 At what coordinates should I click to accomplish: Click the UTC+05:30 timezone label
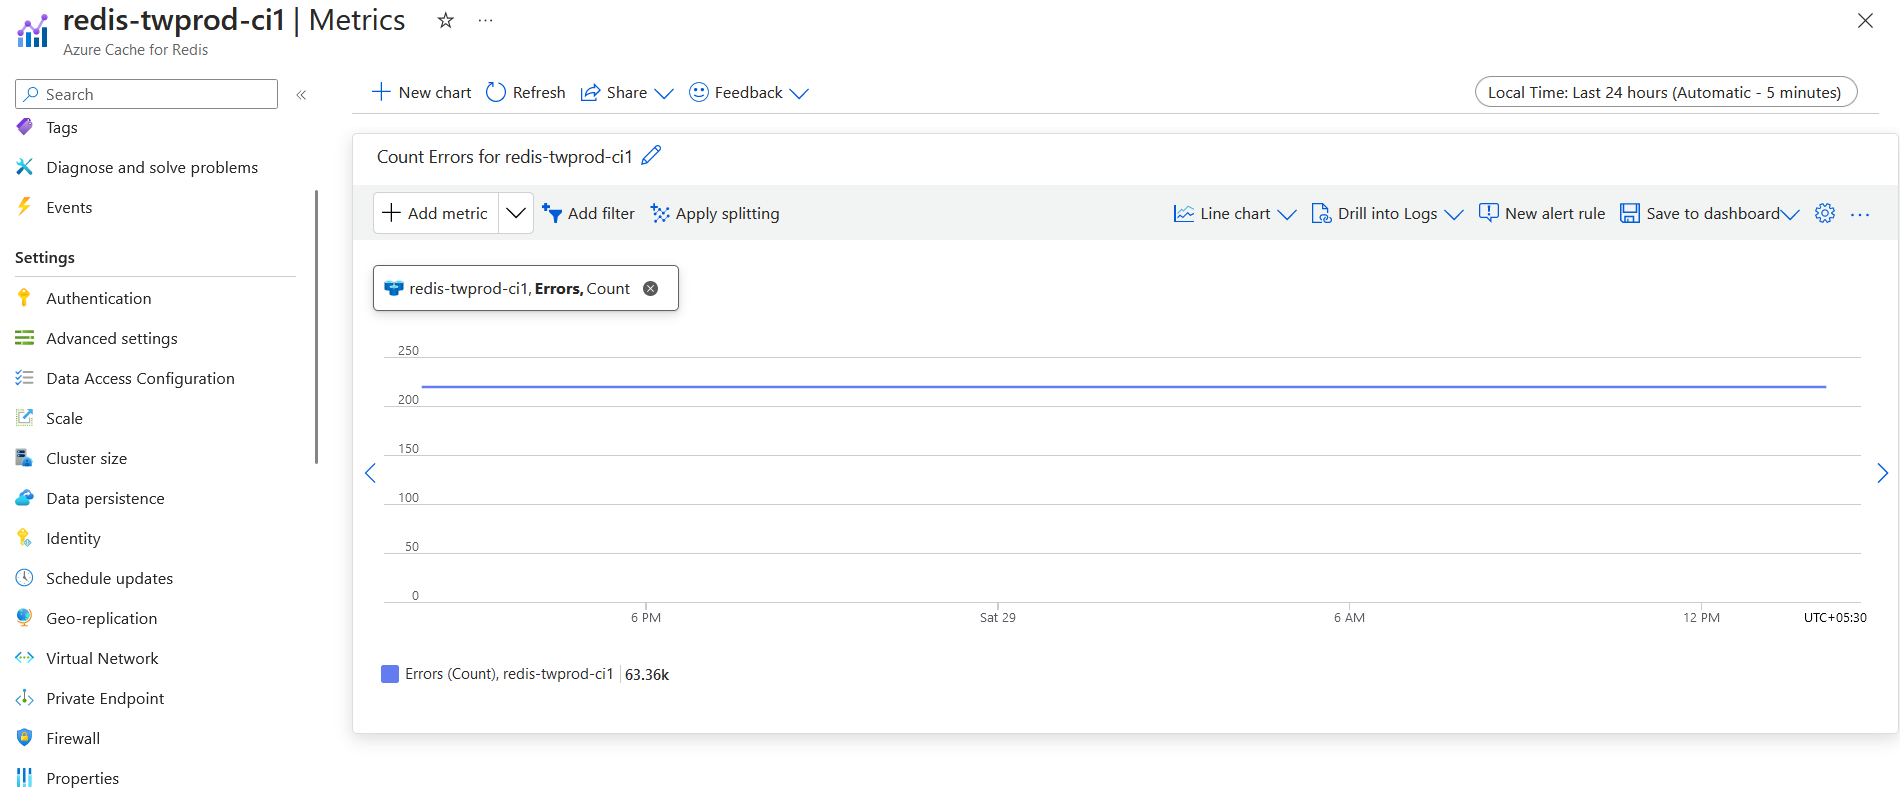[1835, 617]
